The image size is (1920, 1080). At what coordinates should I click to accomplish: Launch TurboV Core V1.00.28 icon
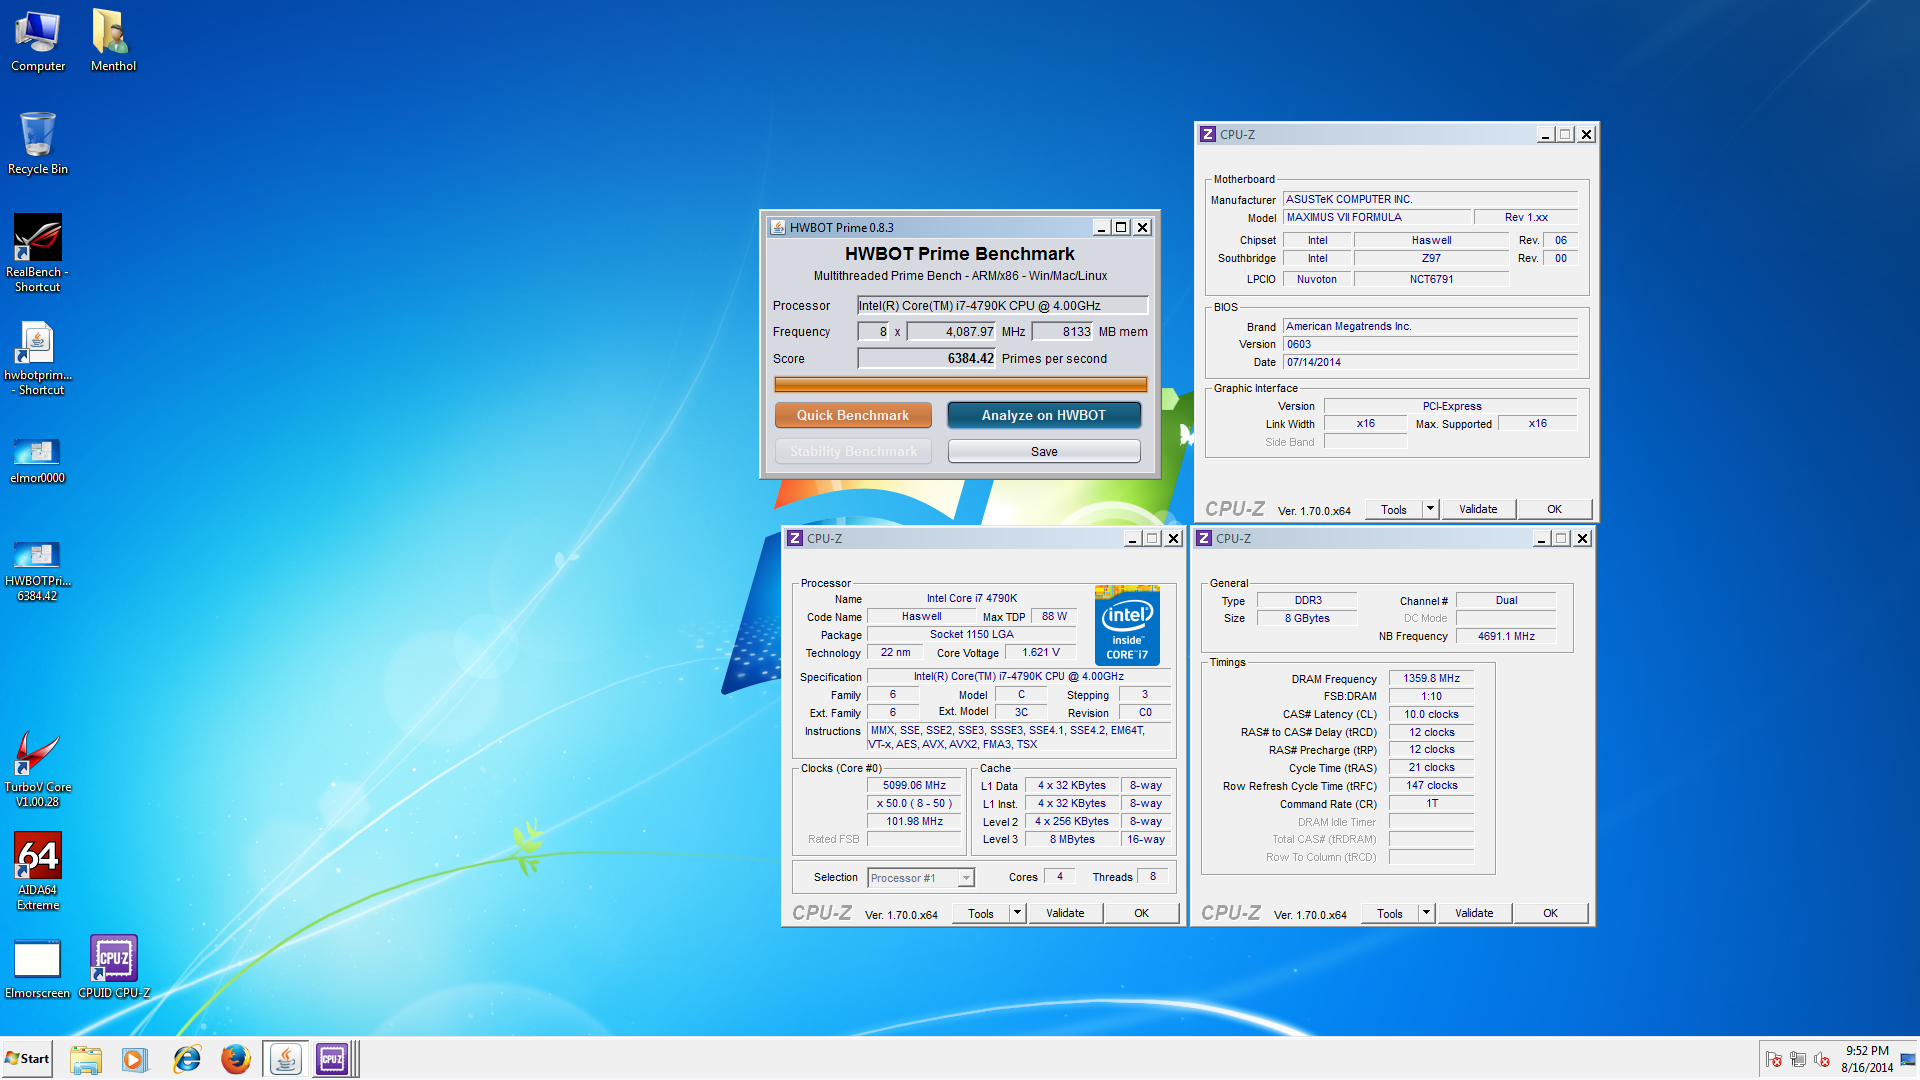(38, 769)
